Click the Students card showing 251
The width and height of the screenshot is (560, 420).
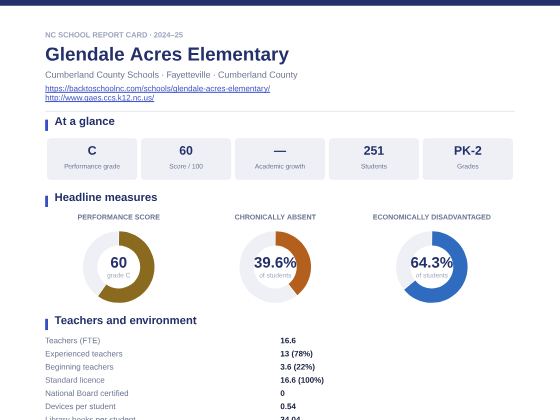tap(374, 159)
